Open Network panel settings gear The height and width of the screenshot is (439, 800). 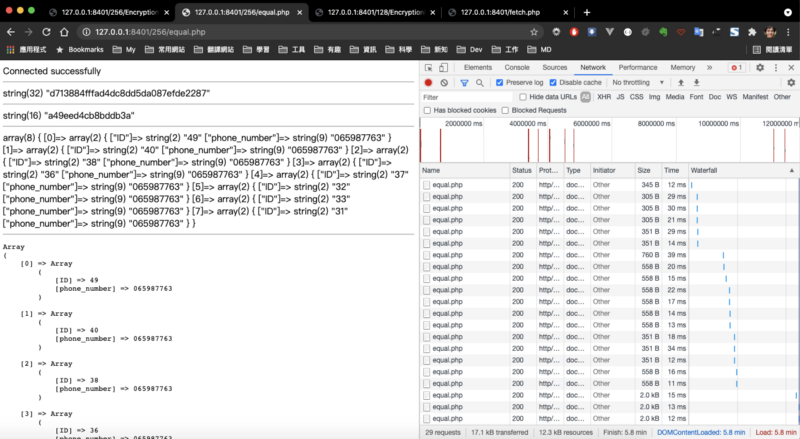point(791,83)
